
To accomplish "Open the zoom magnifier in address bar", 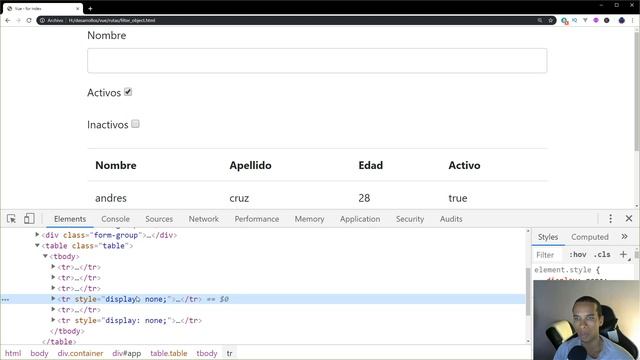I will pos(540,20).
